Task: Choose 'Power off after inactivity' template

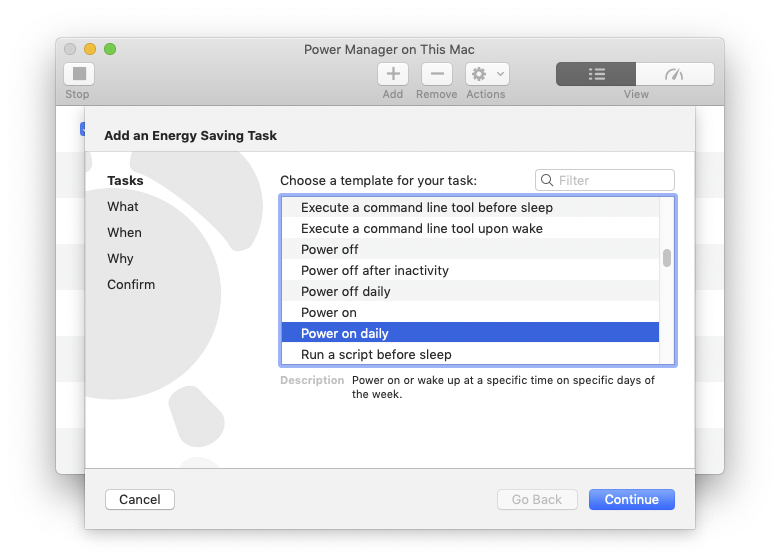Action: [470, 270]
